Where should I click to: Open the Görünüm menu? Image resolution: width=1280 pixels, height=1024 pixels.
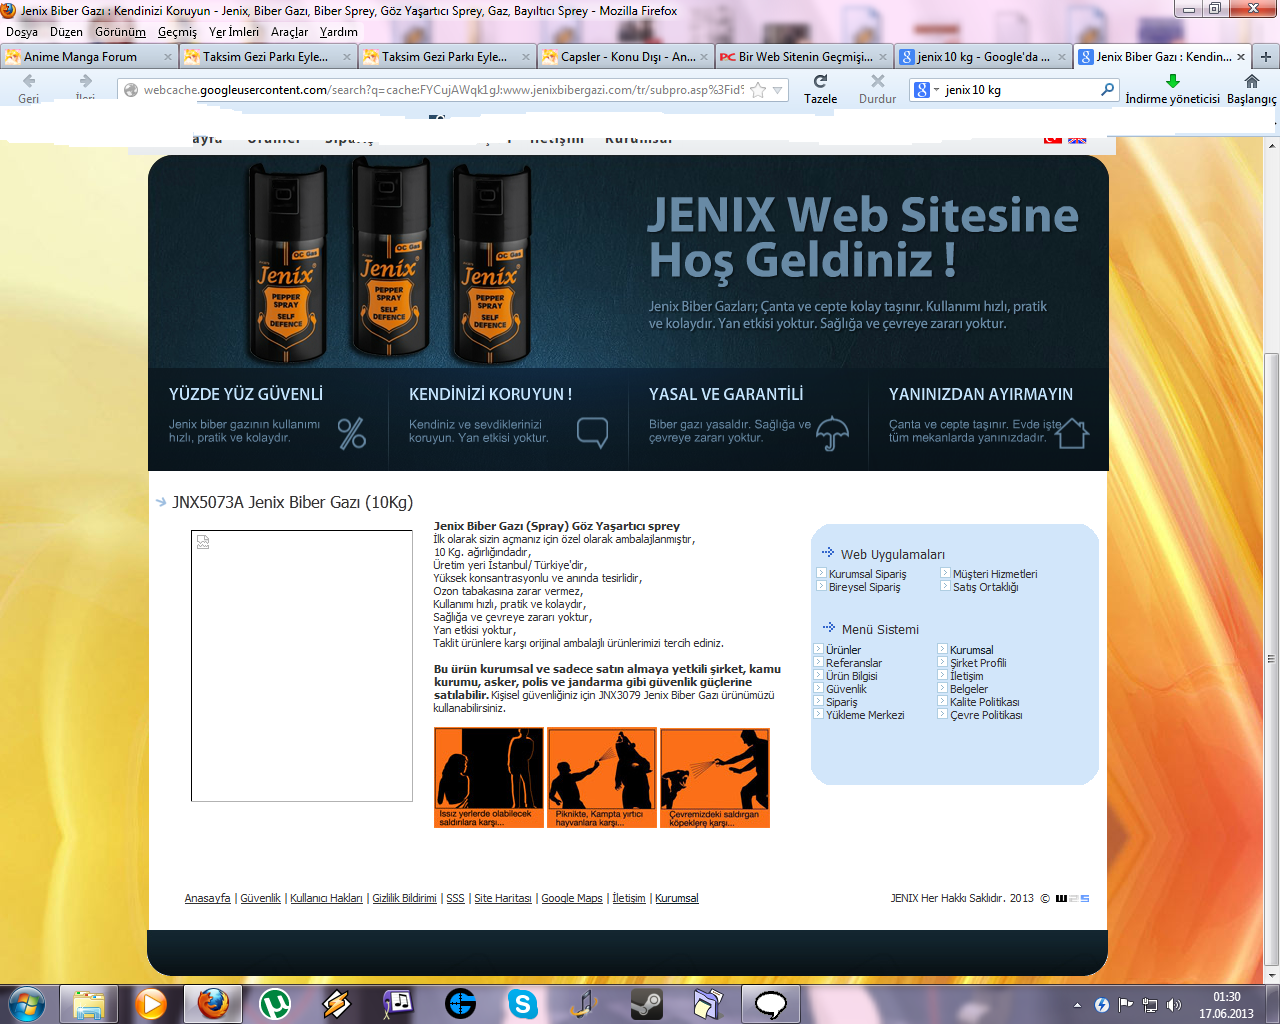click(x=120, y=32)
